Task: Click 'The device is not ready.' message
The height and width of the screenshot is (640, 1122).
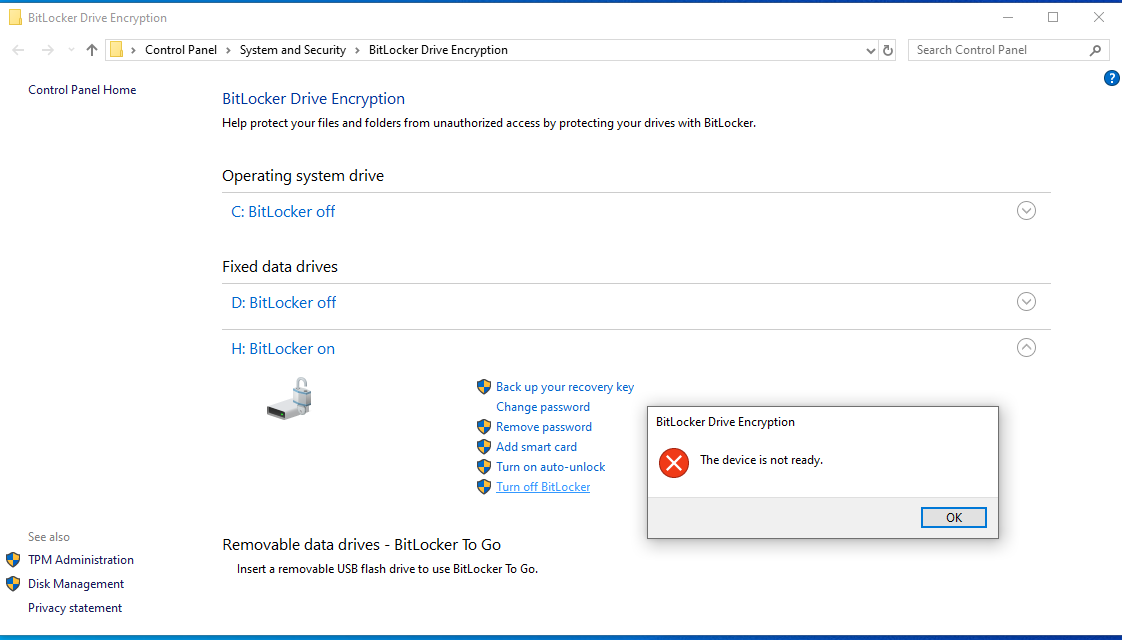Action: 761,460
